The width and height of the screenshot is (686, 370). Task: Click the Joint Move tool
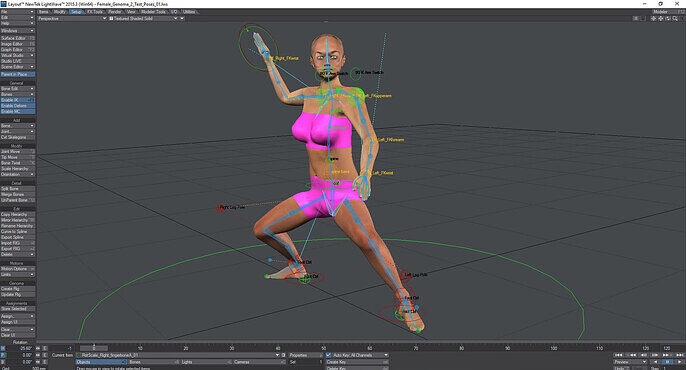point(18,151)
